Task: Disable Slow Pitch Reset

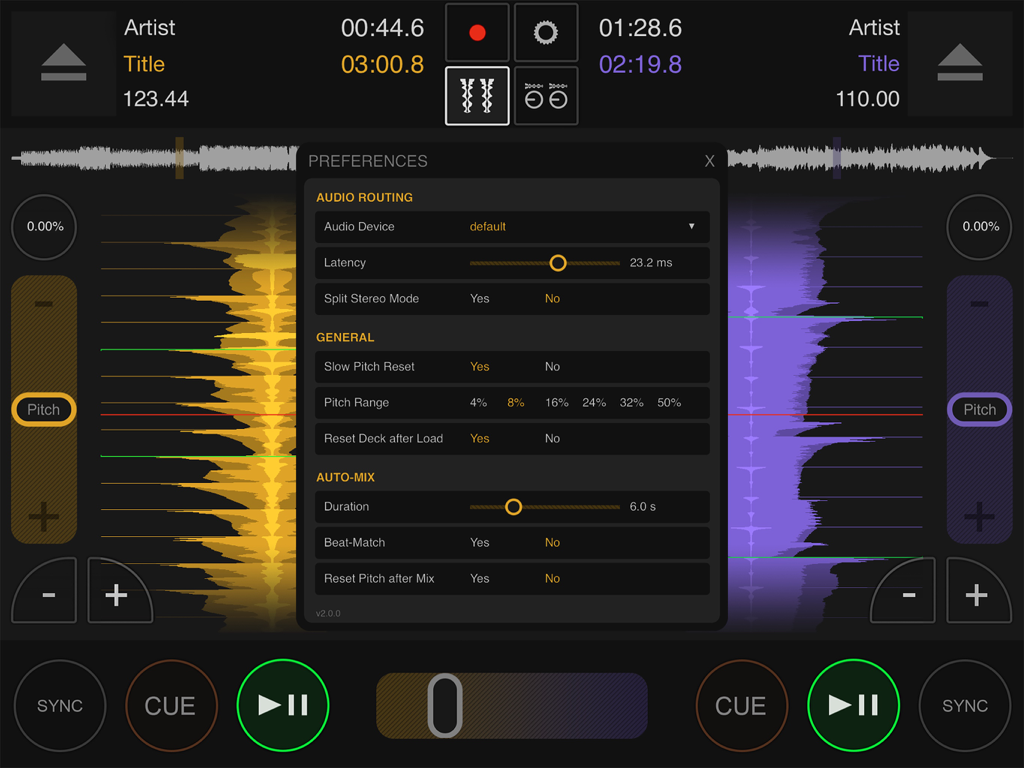Action: (x=552, y=367)
